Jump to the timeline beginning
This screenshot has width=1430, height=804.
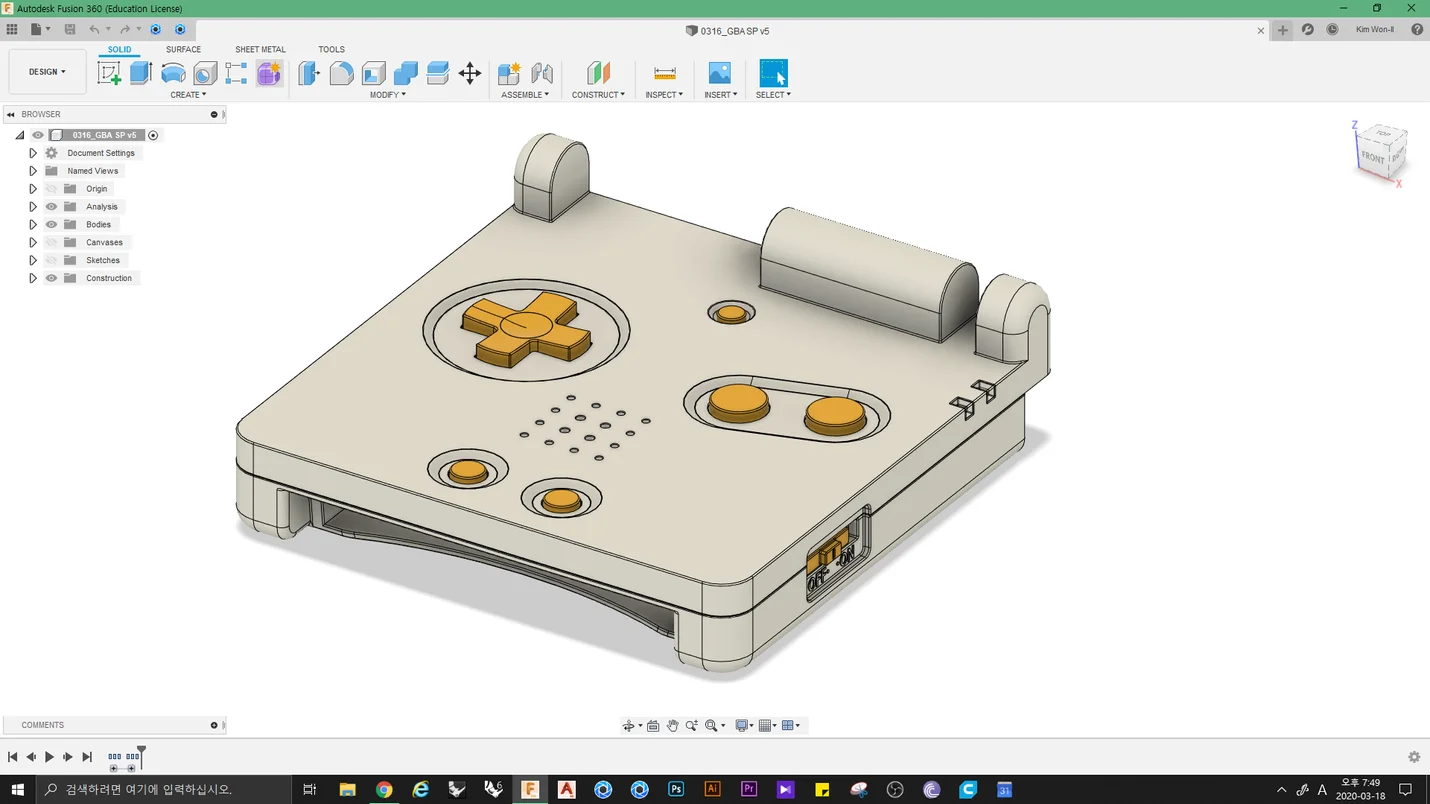coord(12,757)
